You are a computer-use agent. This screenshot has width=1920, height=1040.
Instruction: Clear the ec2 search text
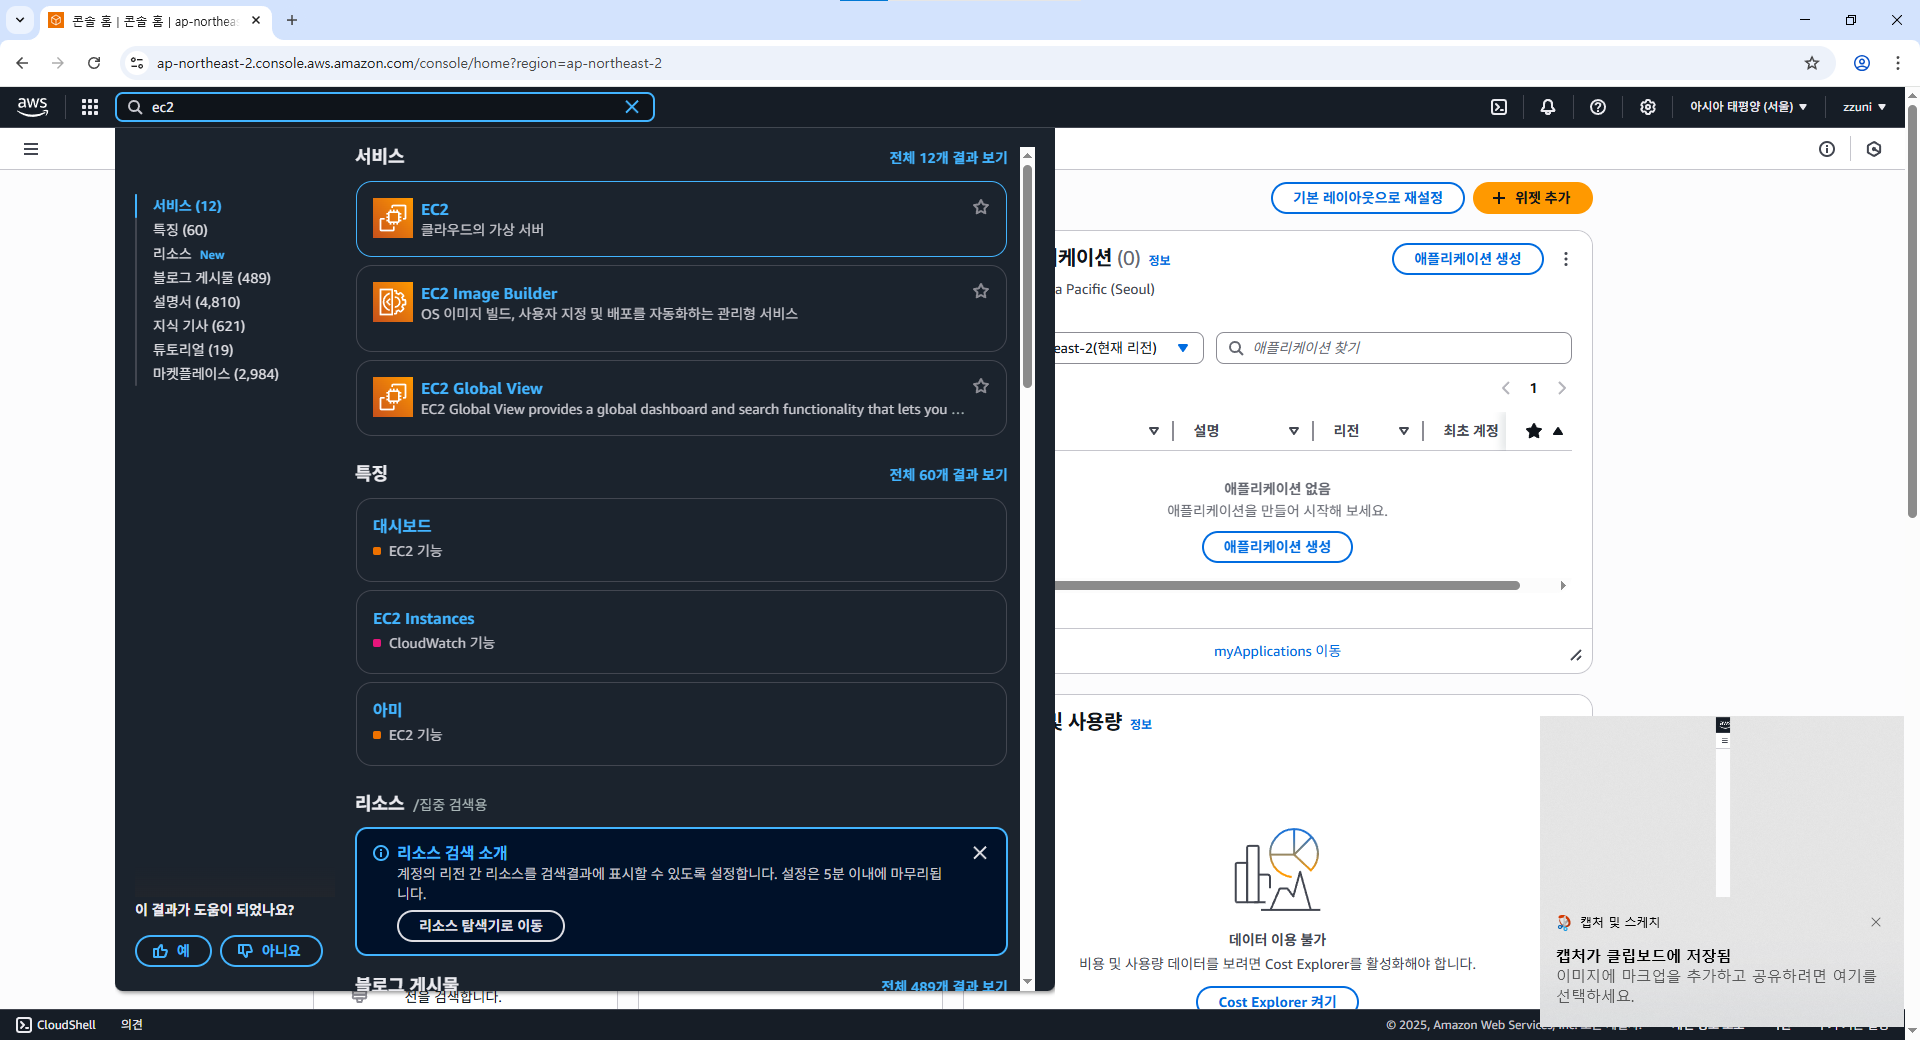(632, 107)
